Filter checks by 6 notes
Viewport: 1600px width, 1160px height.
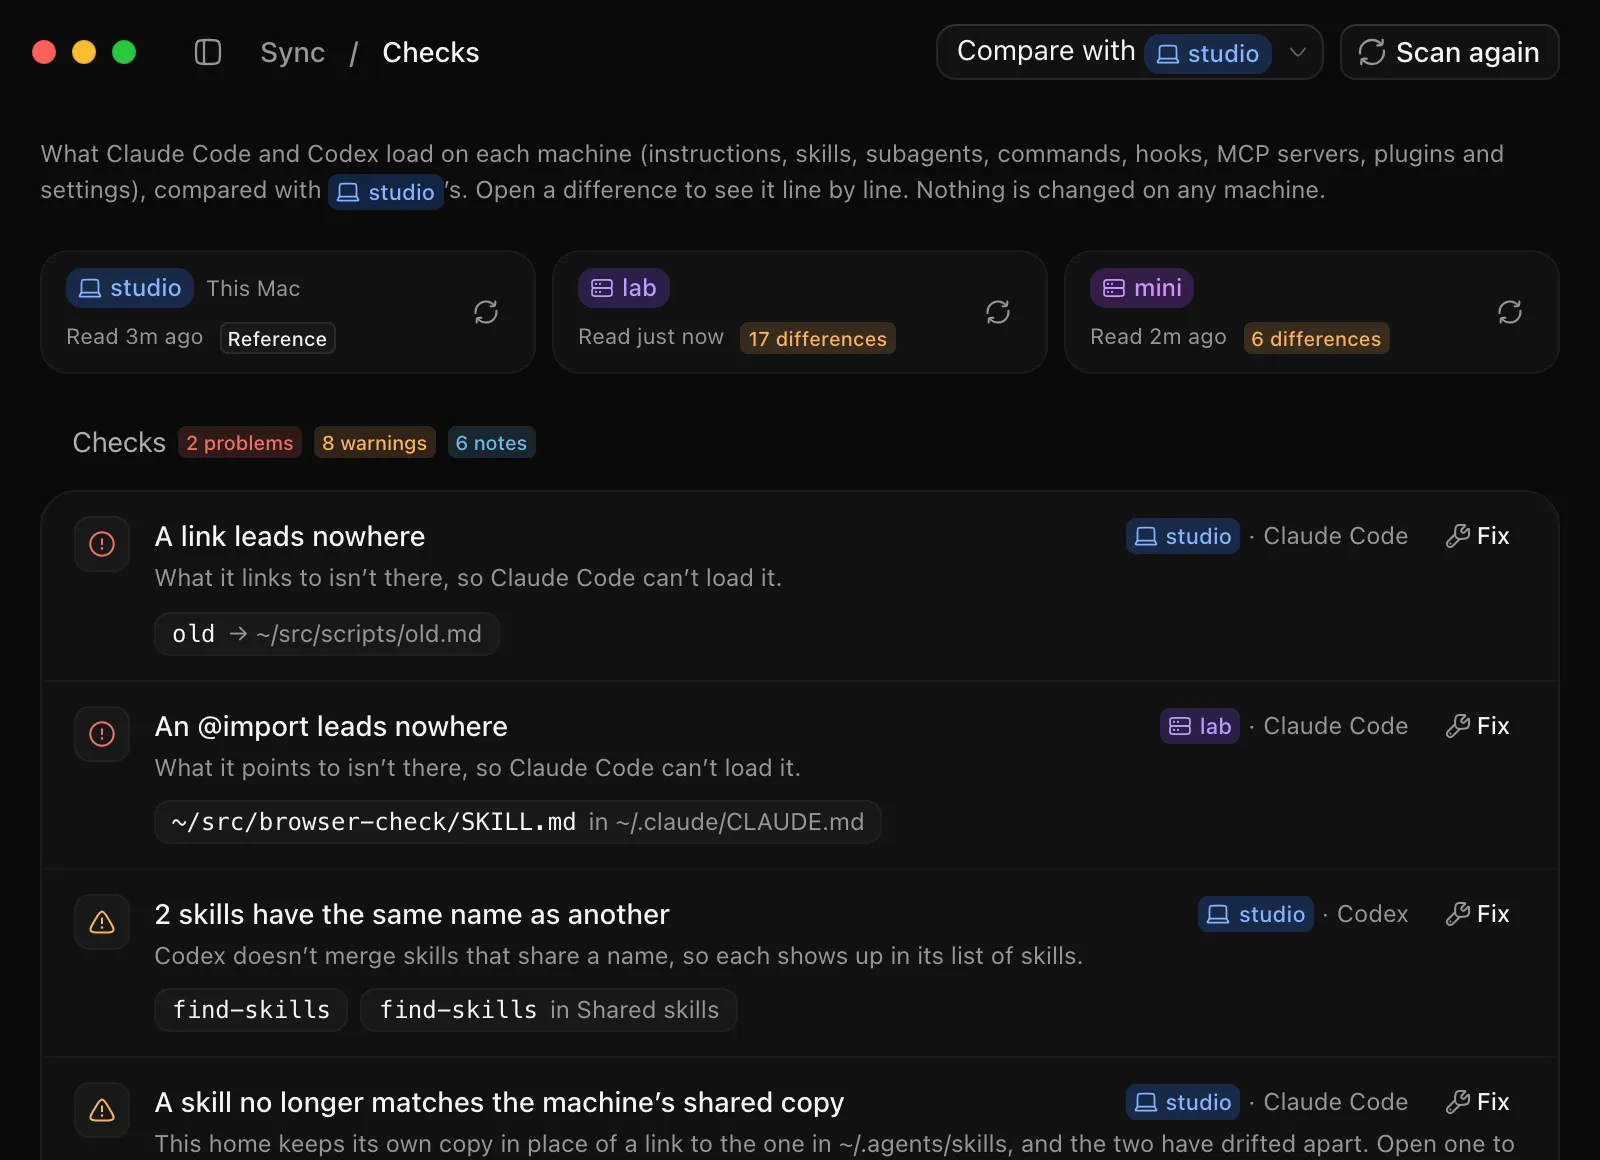[x=491, y=443]
